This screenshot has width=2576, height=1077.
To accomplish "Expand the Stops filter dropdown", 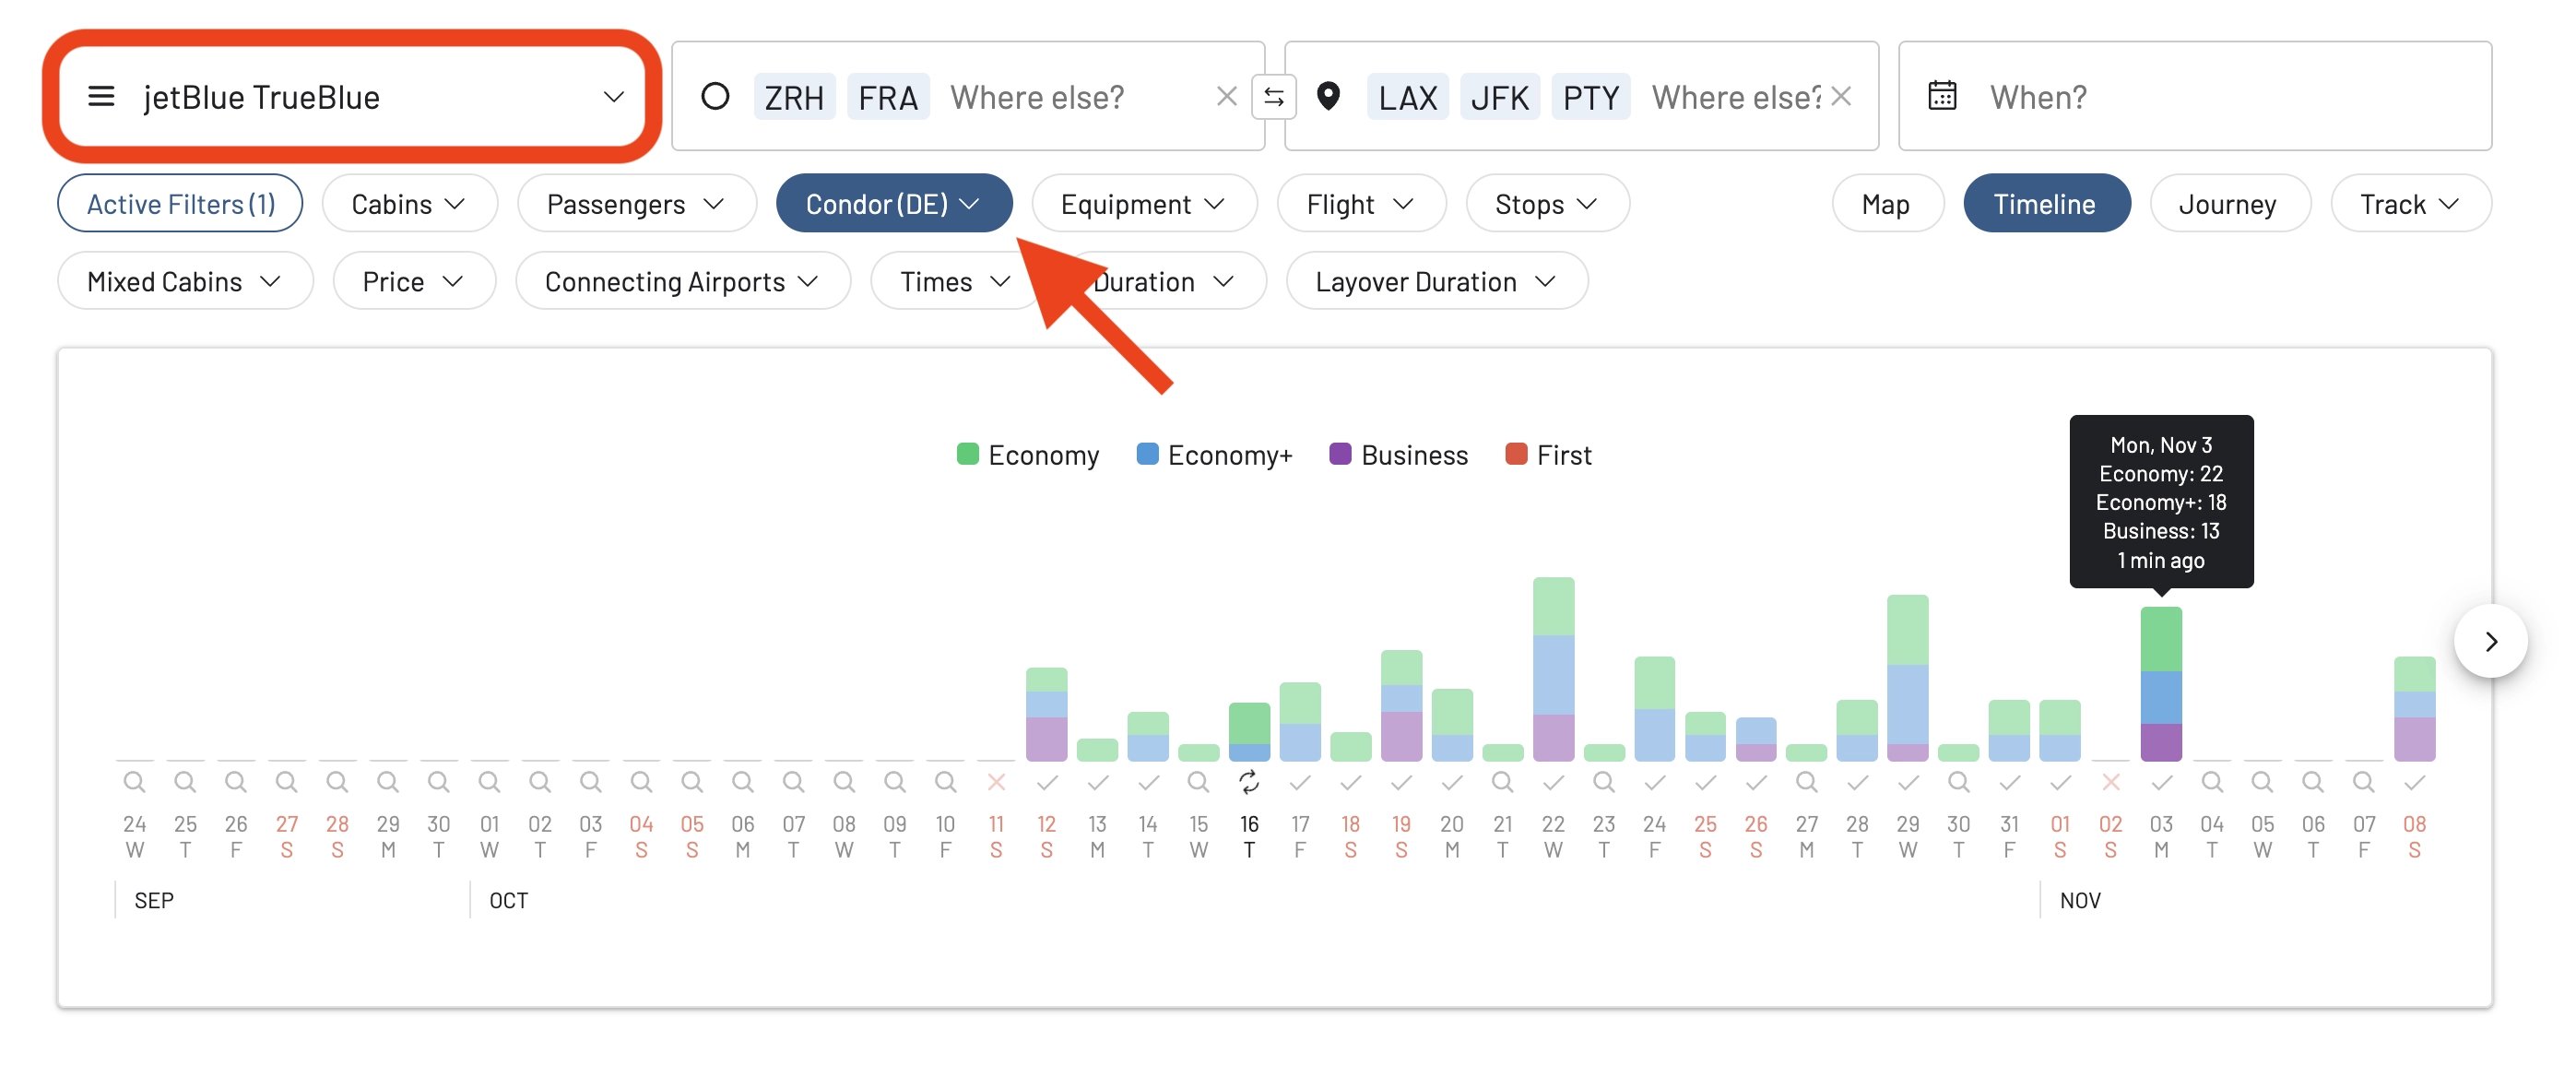I will tap(1547, 204).
